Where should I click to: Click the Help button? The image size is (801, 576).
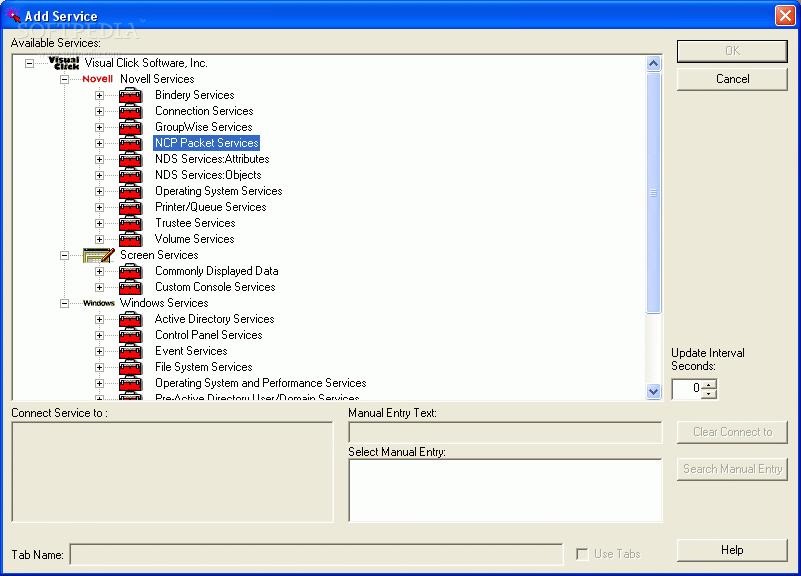pos(732,550)
